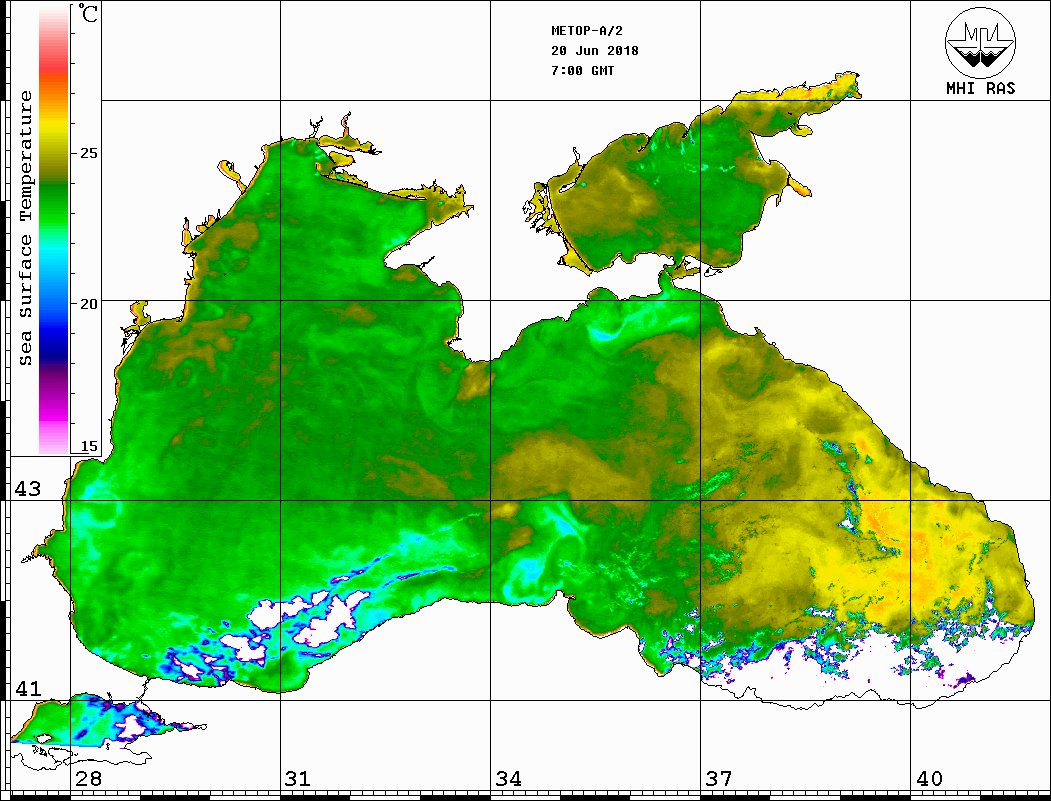The image size is (1051, 801).
Task: Click the 'Sea Surface Temperature' vertical label
Action: (x=25, y=229)
